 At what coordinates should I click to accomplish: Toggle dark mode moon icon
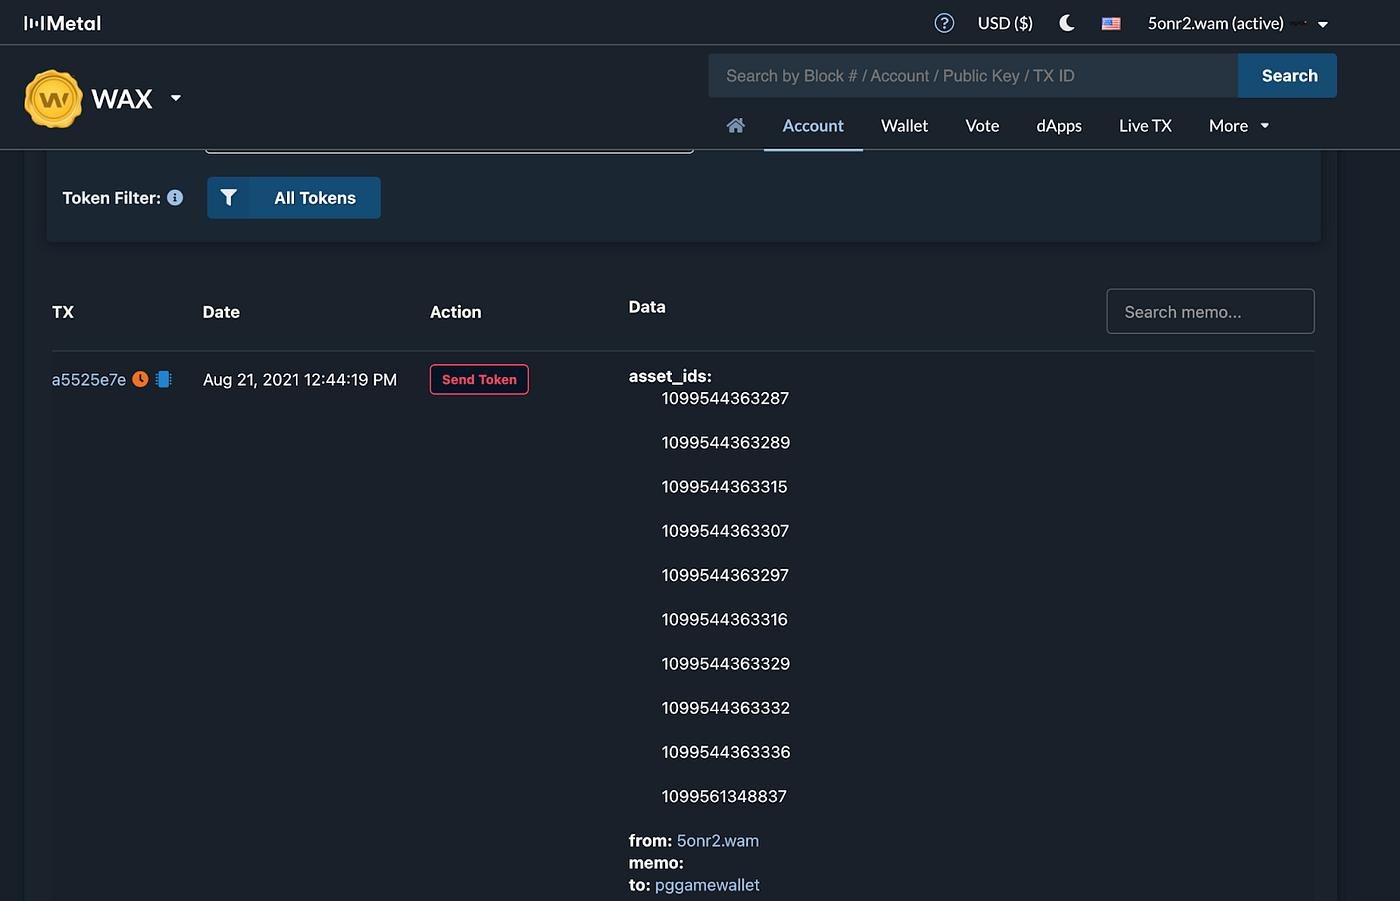pos(1067,23)
